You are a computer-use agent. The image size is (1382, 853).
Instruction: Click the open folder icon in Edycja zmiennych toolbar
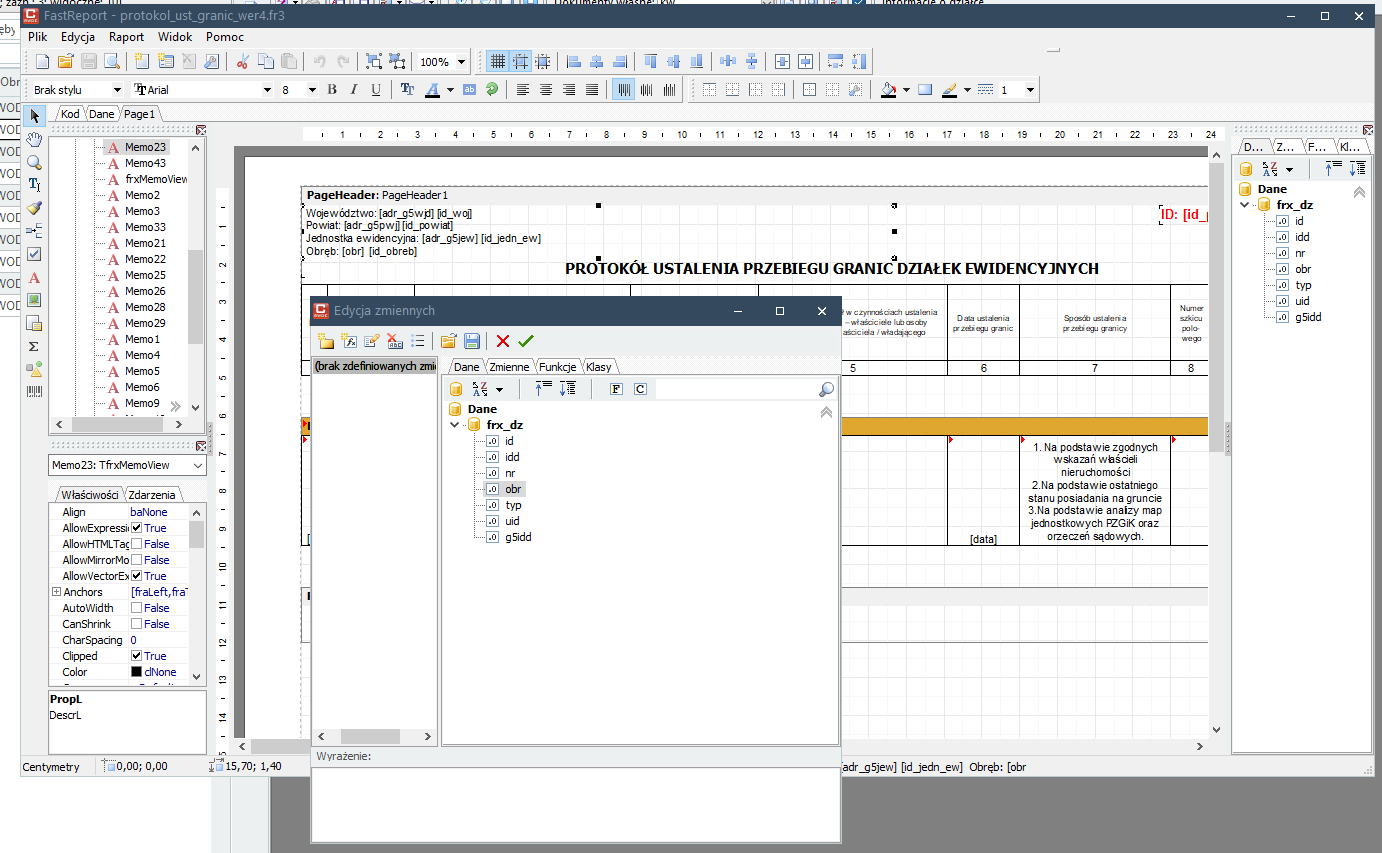click(x=449, y=341)
